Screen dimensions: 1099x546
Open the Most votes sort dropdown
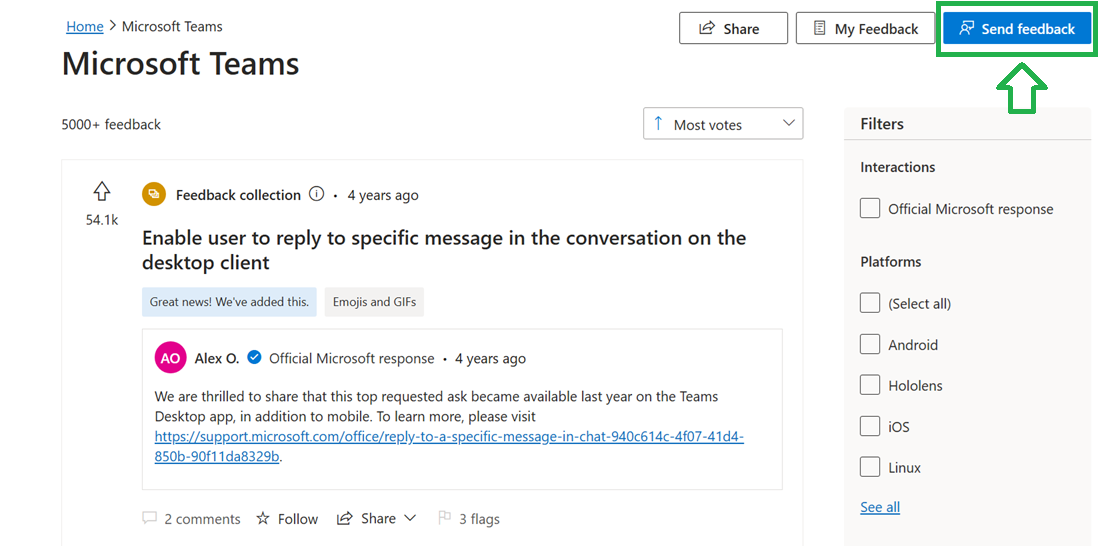pos(723,124)
